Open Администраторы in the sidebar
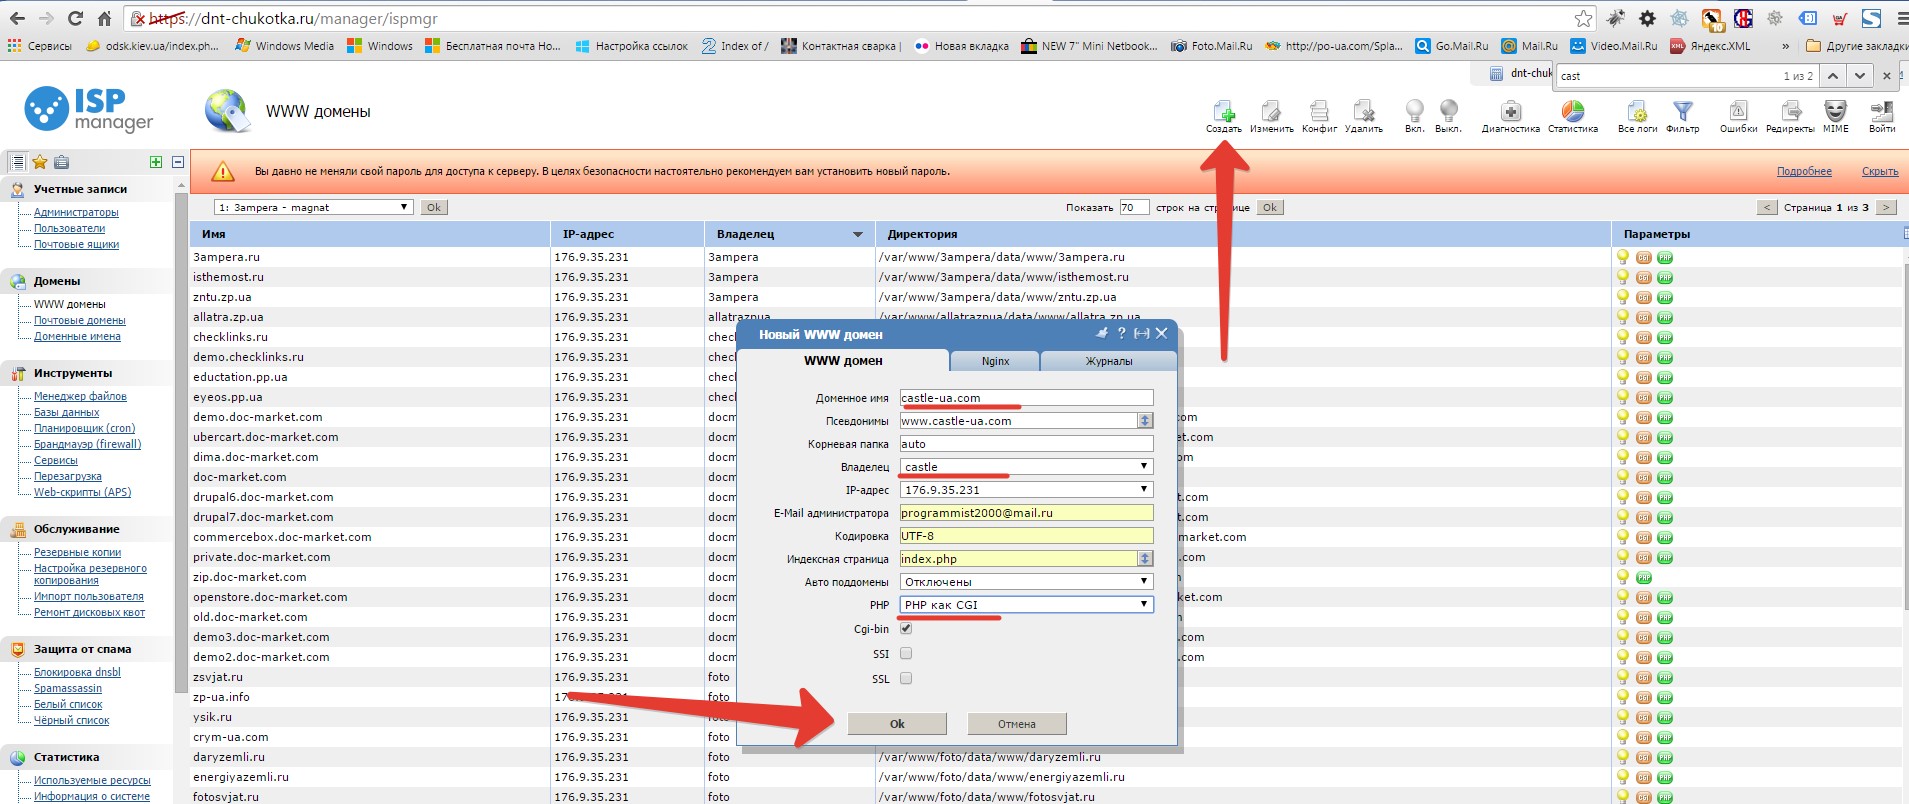The height and width of the screenshot is (804, 1909). pos(76,212)
